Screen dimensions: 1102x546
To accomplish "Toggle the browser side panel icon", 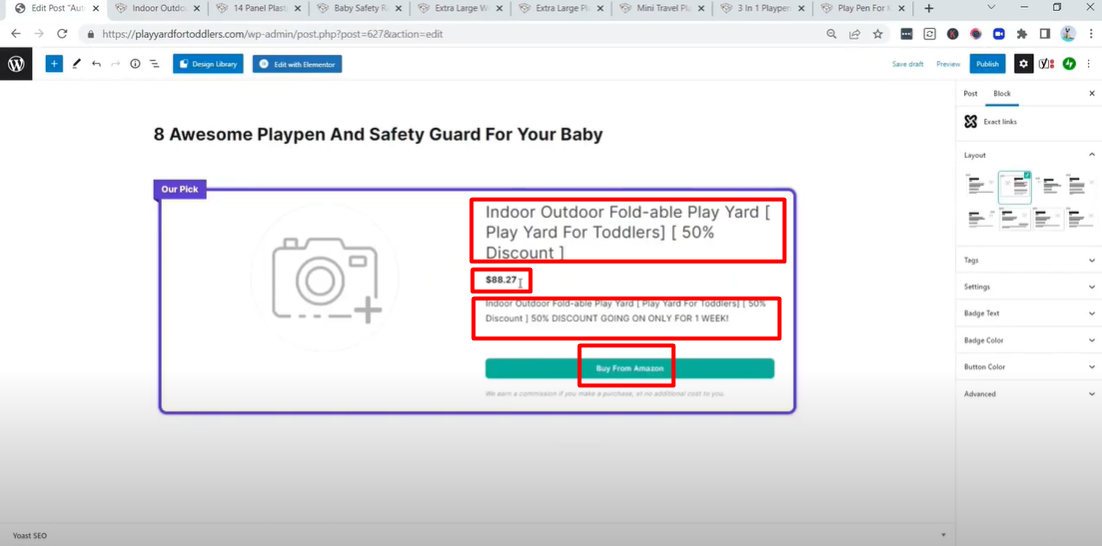I will [x=1045, y=34].
